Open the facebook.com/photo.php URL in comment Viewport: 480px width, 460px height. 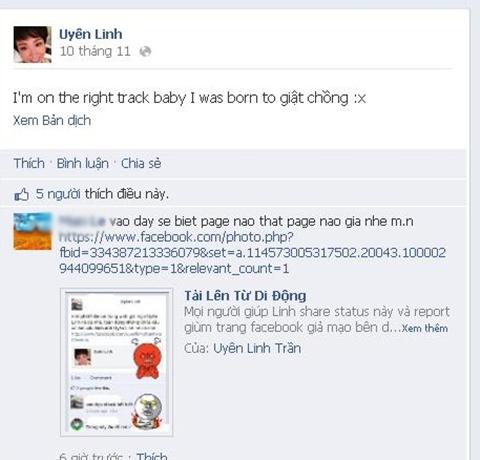tap(252, 253)
